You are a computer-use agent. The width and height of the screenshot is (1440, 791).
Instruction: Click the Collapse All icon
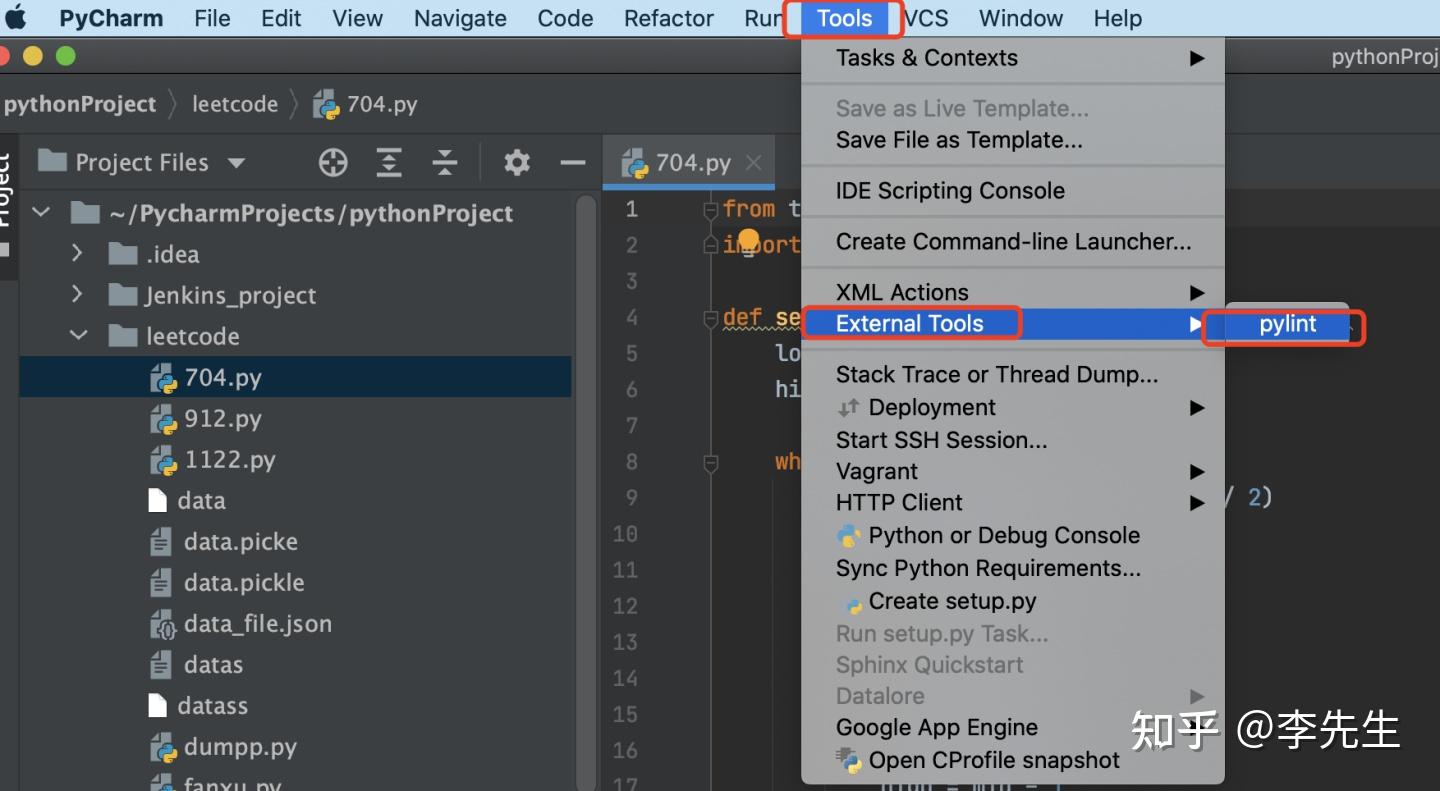pos(445,162)
